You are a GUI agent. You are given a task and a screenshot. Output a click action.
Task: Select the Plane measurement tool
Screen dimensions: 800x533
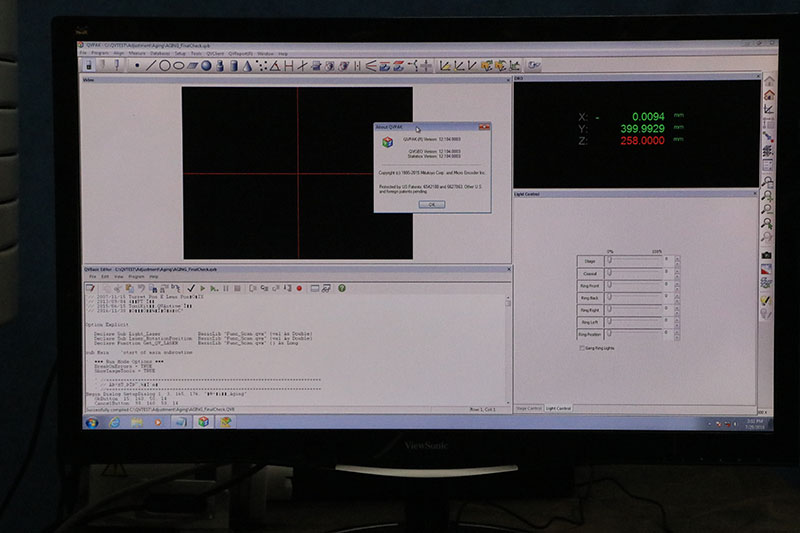tap(192, 66)
